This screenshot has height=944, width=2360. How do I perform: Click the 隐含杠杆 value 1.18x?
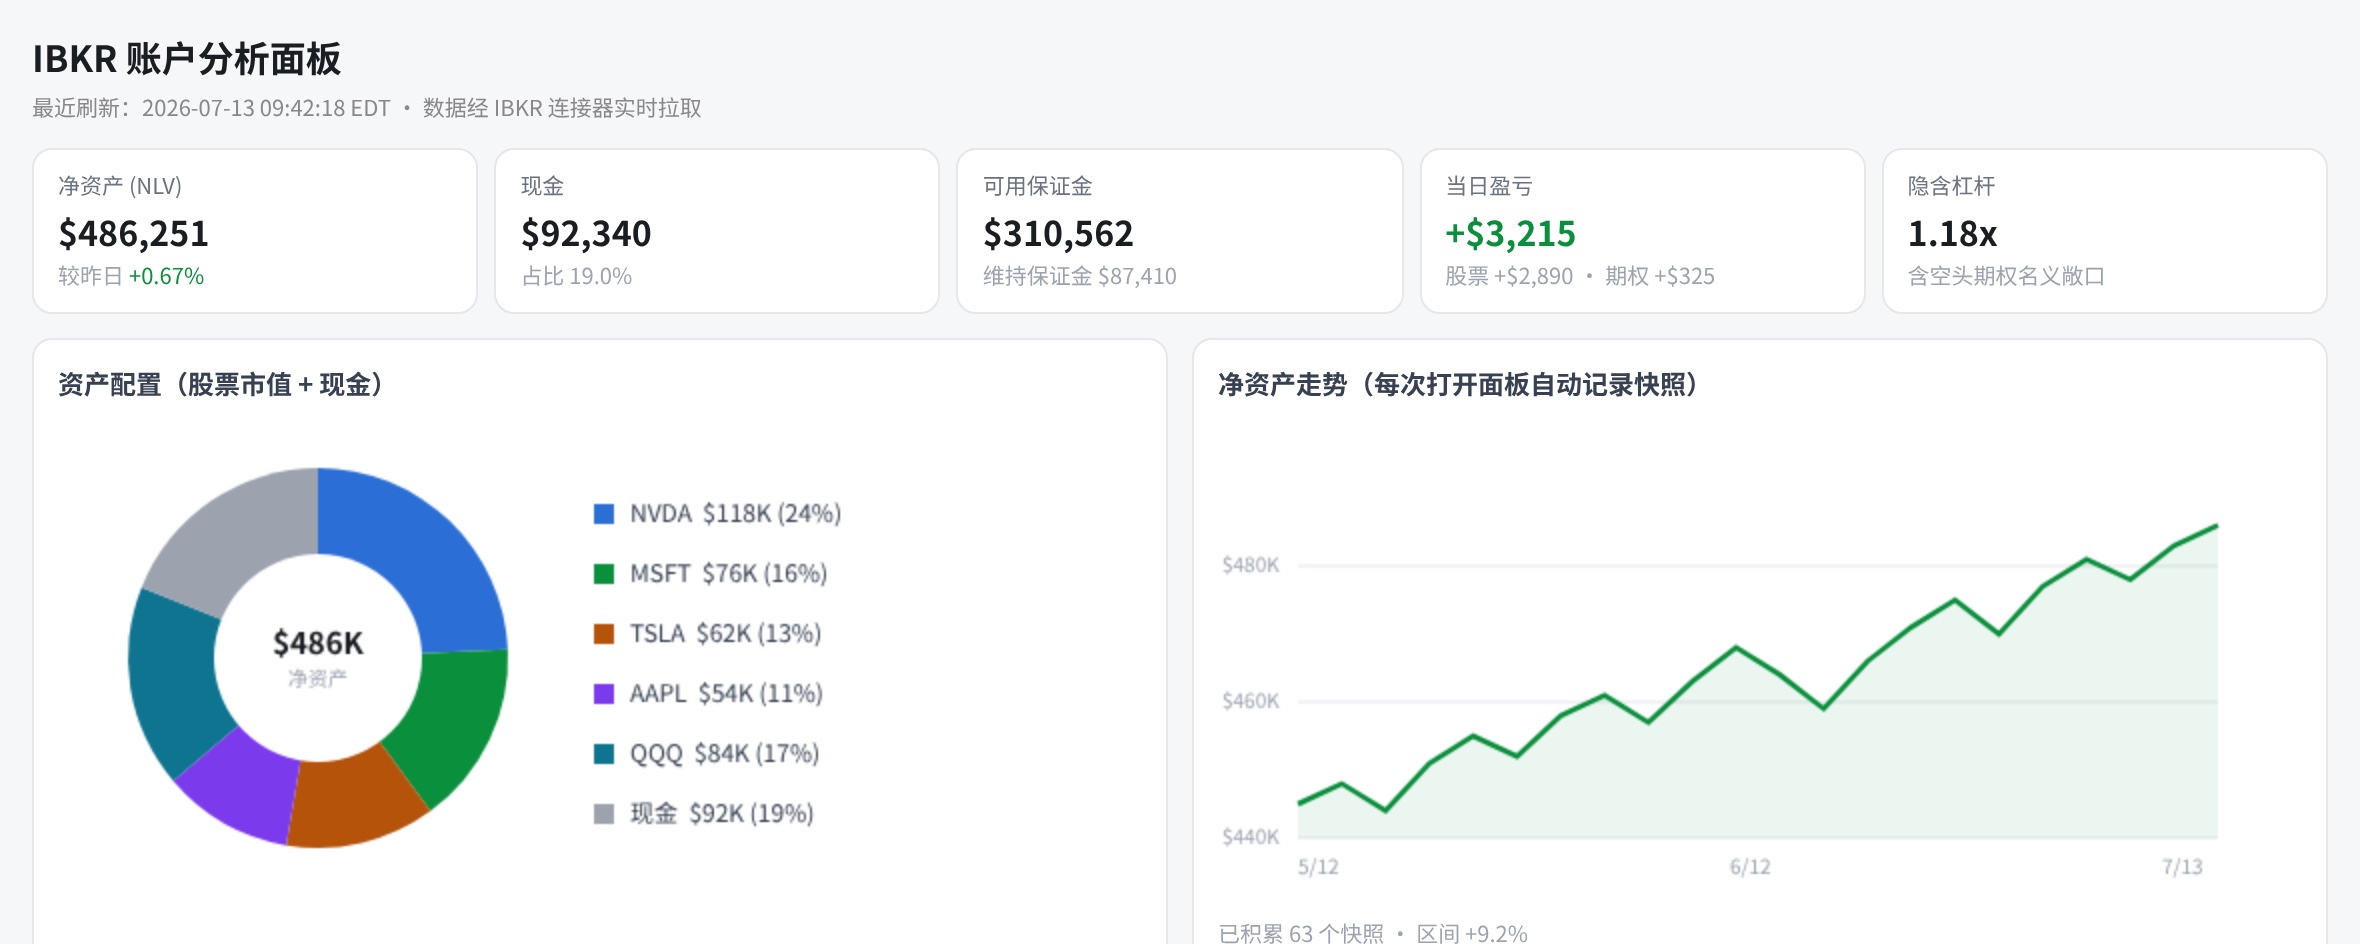click(1952, 234)
